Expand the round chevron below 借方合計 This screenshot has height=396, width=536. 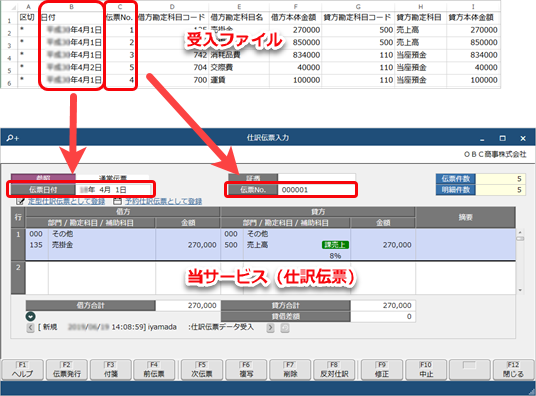coord(30,316)
